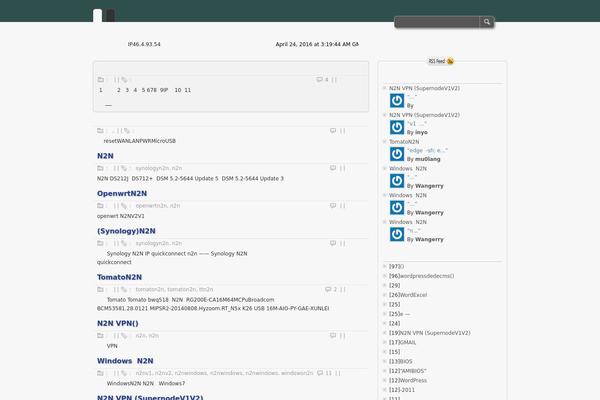The width and height of the screenshot is (600, 400).
Task: Open the N2N VPN (SupernodeV1V2) post title in main column
Action: (150, 397)
